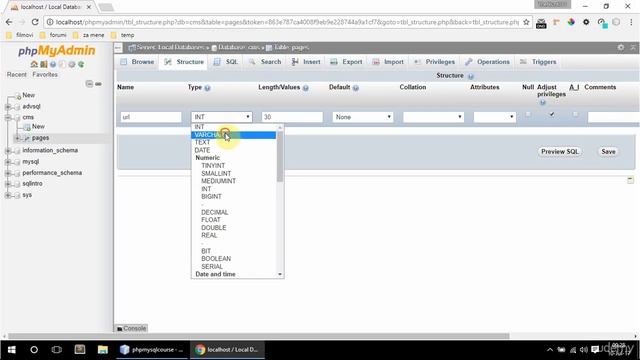Open File Explorer from taskbar
Screen dimensions: 640x360
click(102, 350)
